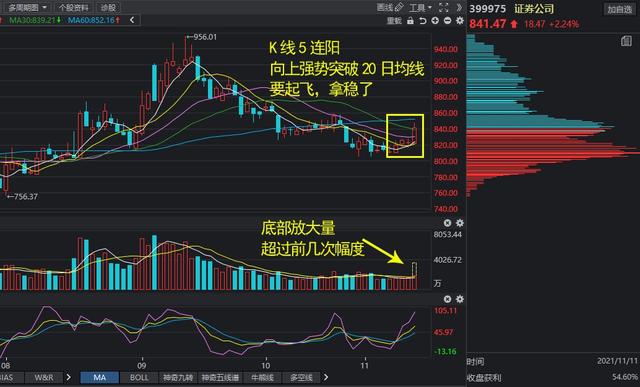Click the MA30:839.21 legend value
This screenshot has width=640, height=387.
tap(35, 20)
